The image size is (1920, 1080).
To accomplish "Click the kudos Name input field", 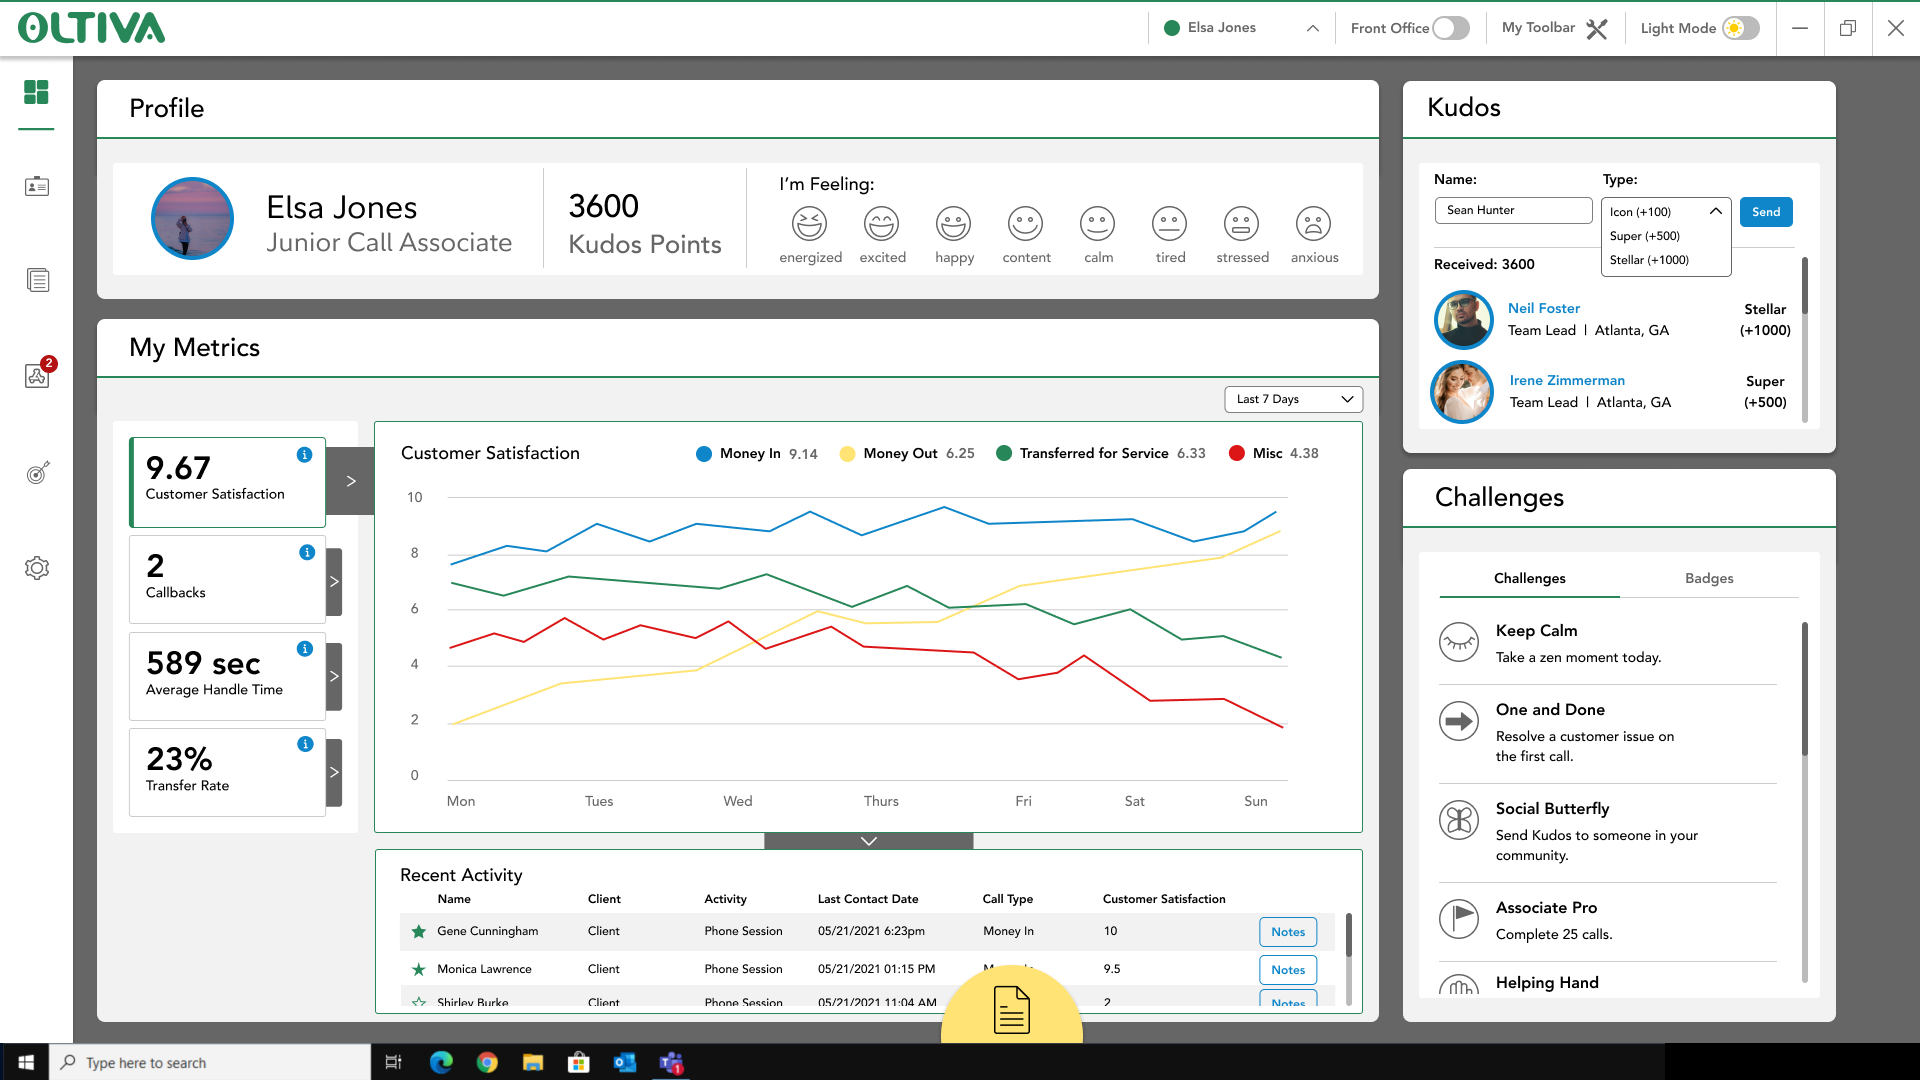I will [1513, 210].
